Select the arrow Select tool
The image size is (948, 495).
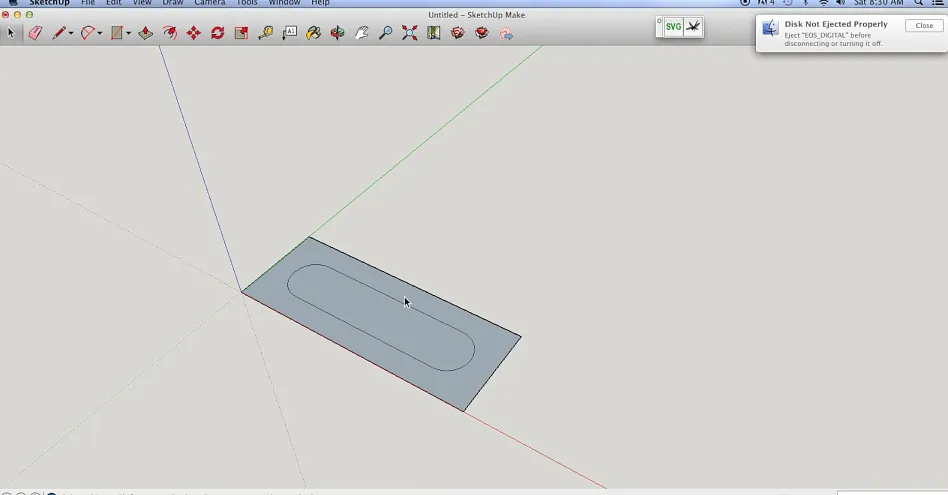click(11, 33)
